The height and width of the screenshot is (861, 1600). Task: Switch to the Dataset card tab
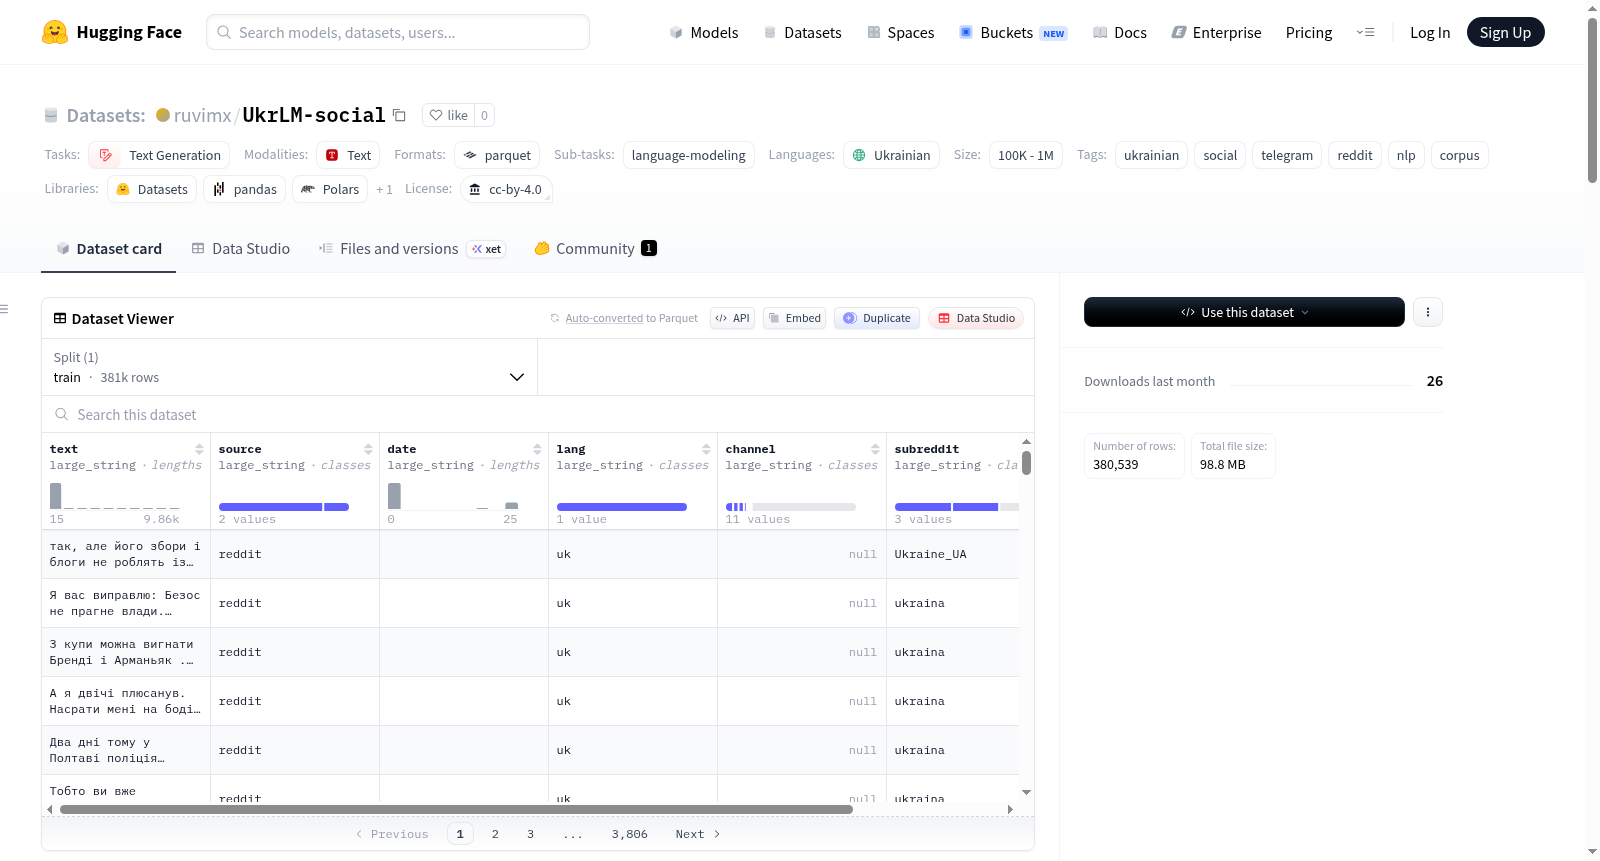pos(108,248)
